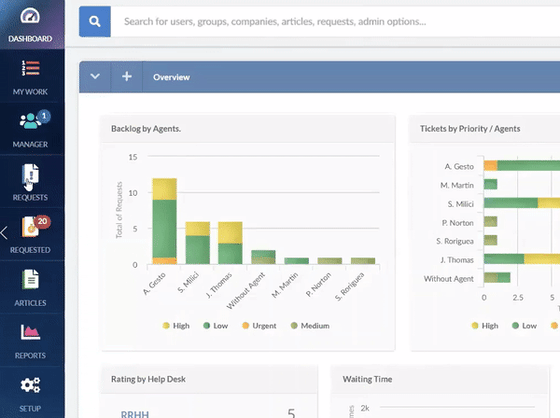Open My Work list icon
This screenshot has width=560, height=418.
point(30,68)
